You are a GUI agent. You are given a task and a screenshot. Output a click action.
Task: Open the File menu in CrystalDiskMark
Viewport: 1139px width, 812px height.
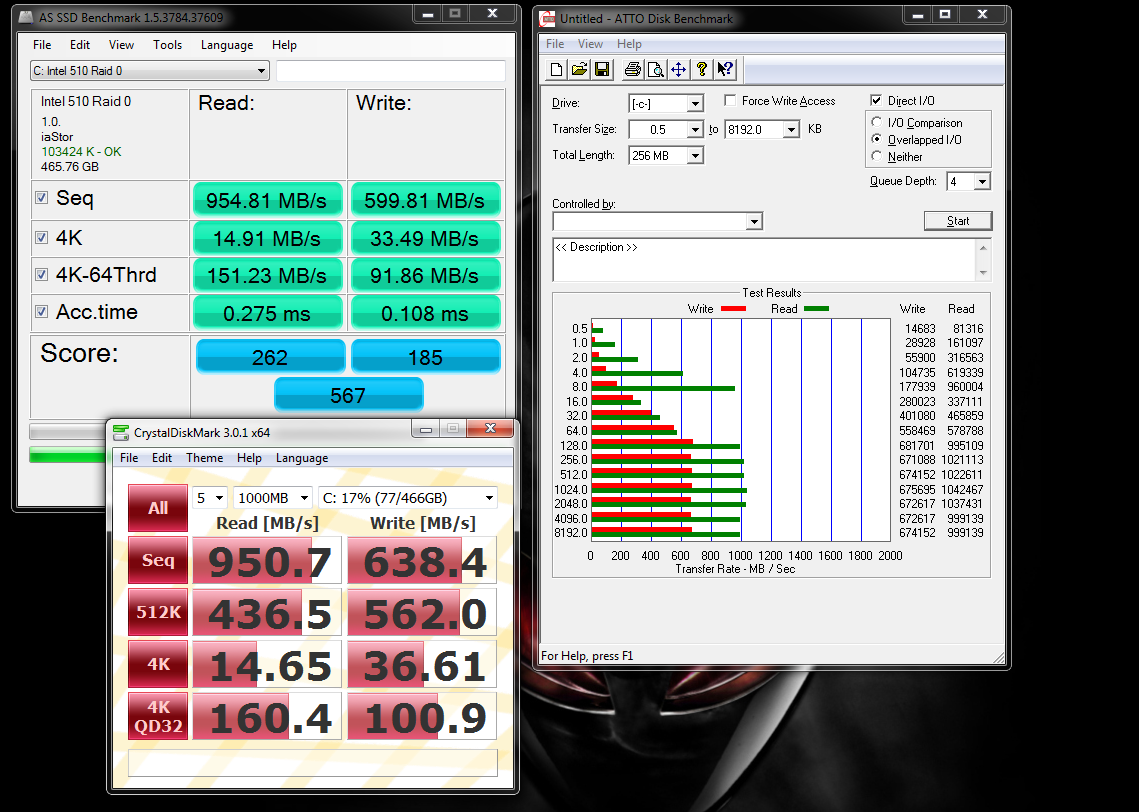[129, 458]
